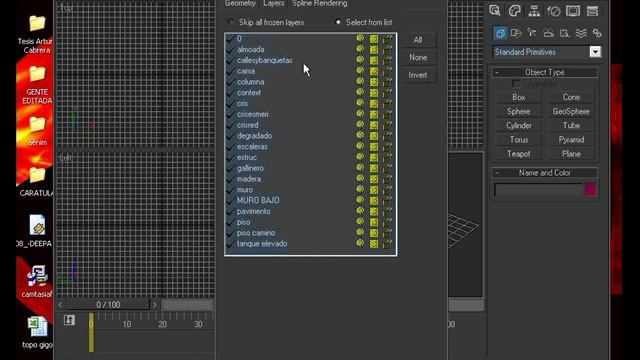This screenshot has width=640, height=360.
Task: Toggle the key mode icon beside the timeline
Action: pos(69,320)
